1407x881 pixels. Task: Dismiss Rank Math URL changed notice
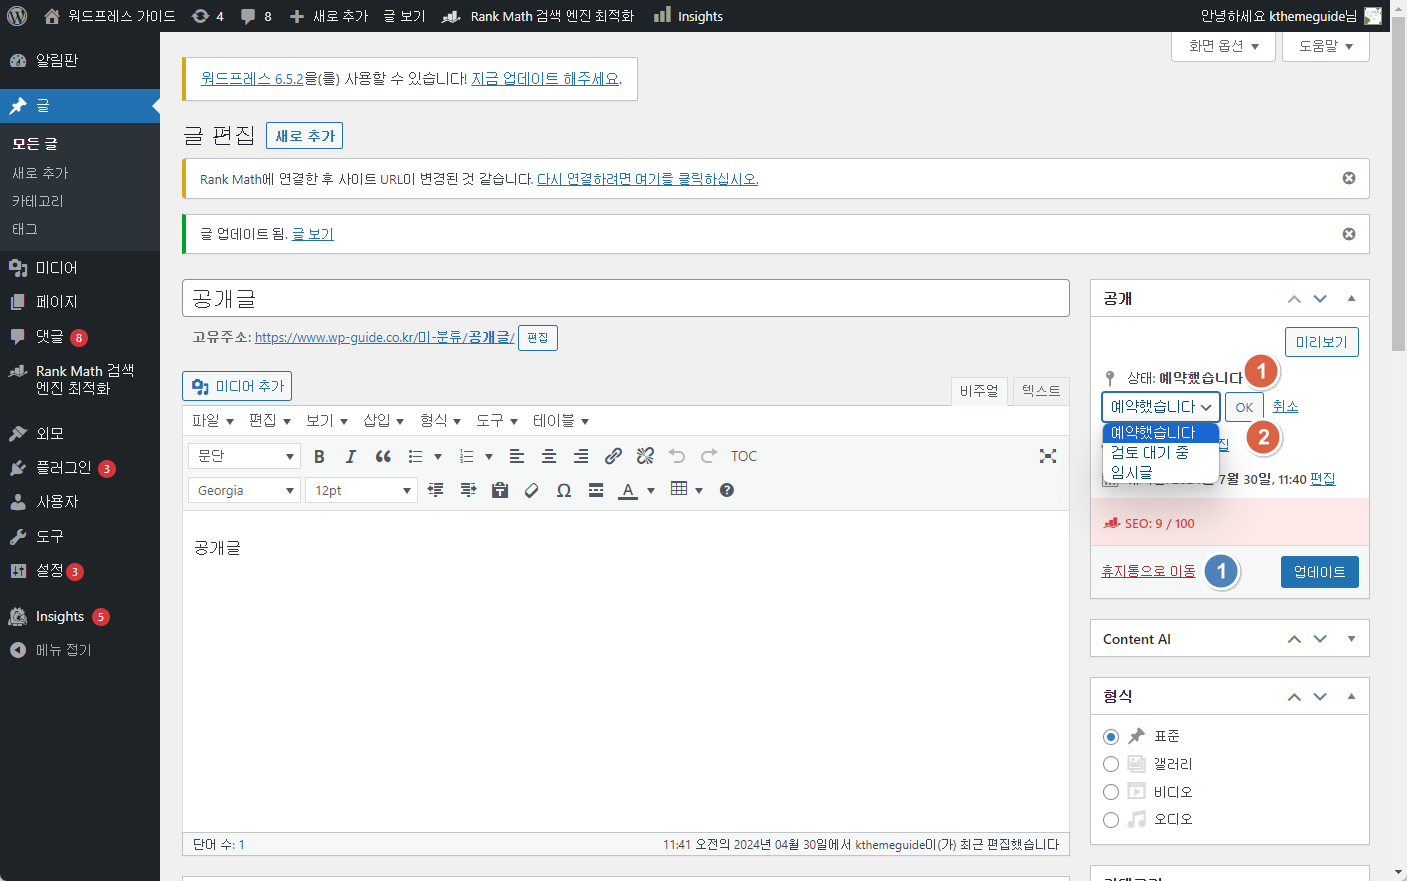tap(1349, 178)
